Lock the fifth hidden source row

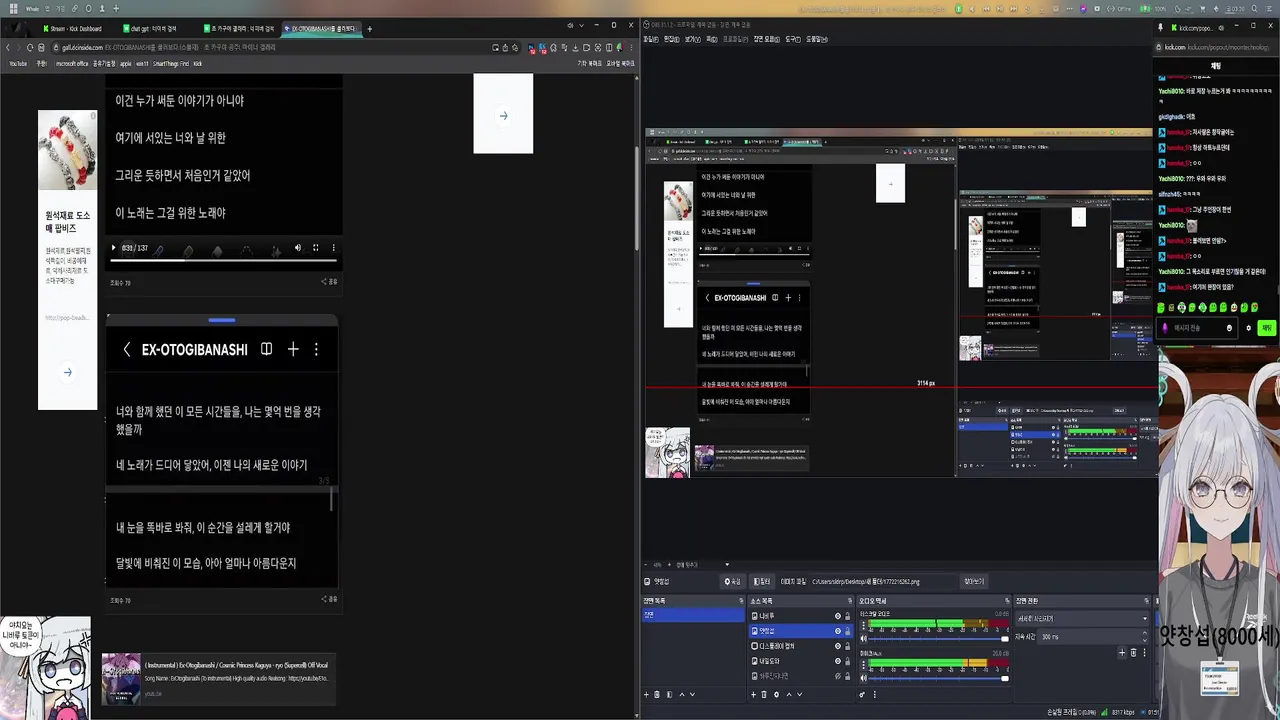848,676
